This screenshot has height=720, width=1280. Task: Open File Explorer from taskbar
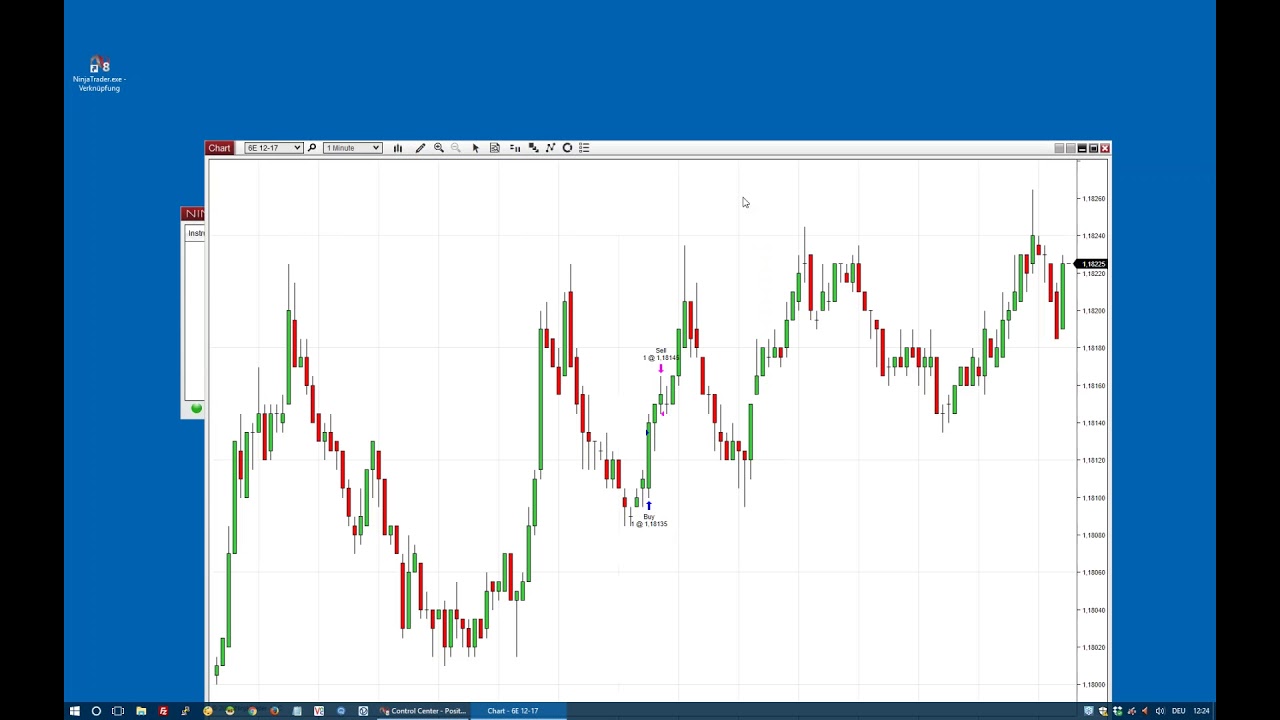(x=141, y=711)
